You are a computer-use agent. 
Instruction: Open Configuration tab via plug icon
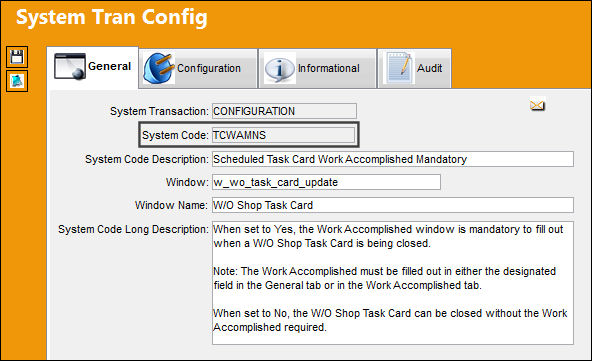pyautogui.click(x=159, y=68)
